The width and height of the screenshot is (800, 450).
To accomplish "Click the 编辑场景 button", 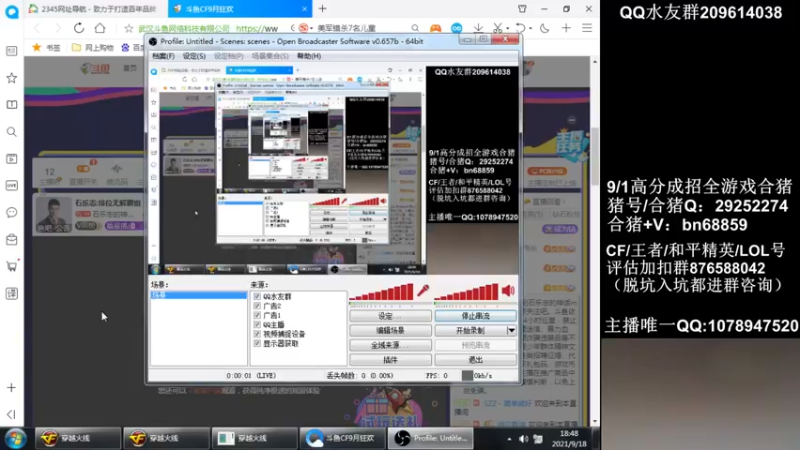I will (x=390, y=331).
